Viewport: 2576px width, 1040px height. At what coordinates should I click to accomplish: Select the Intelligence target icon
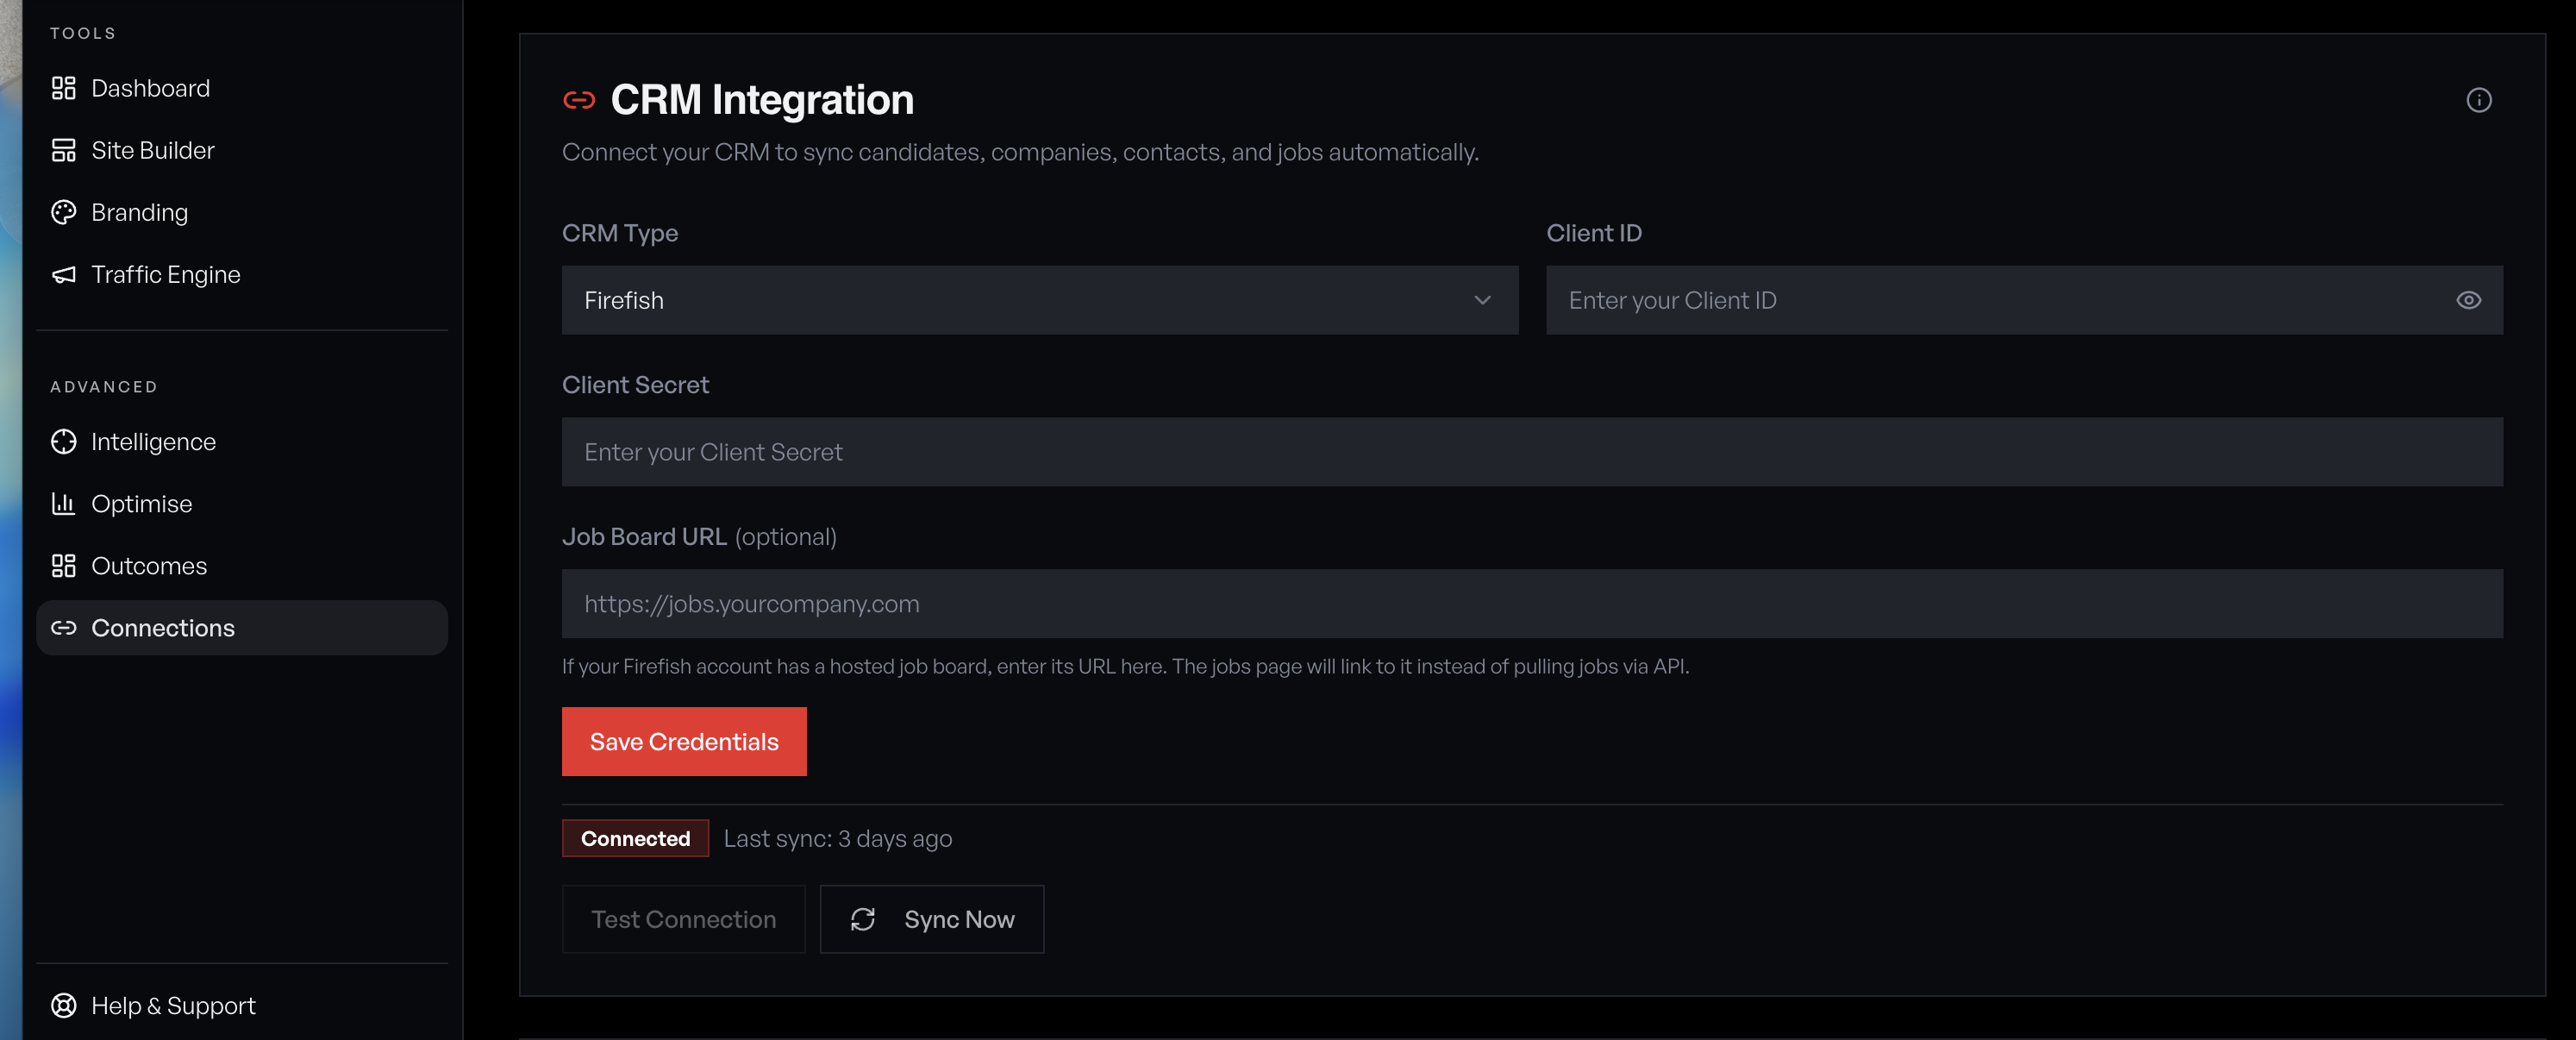tap(64, 441)
